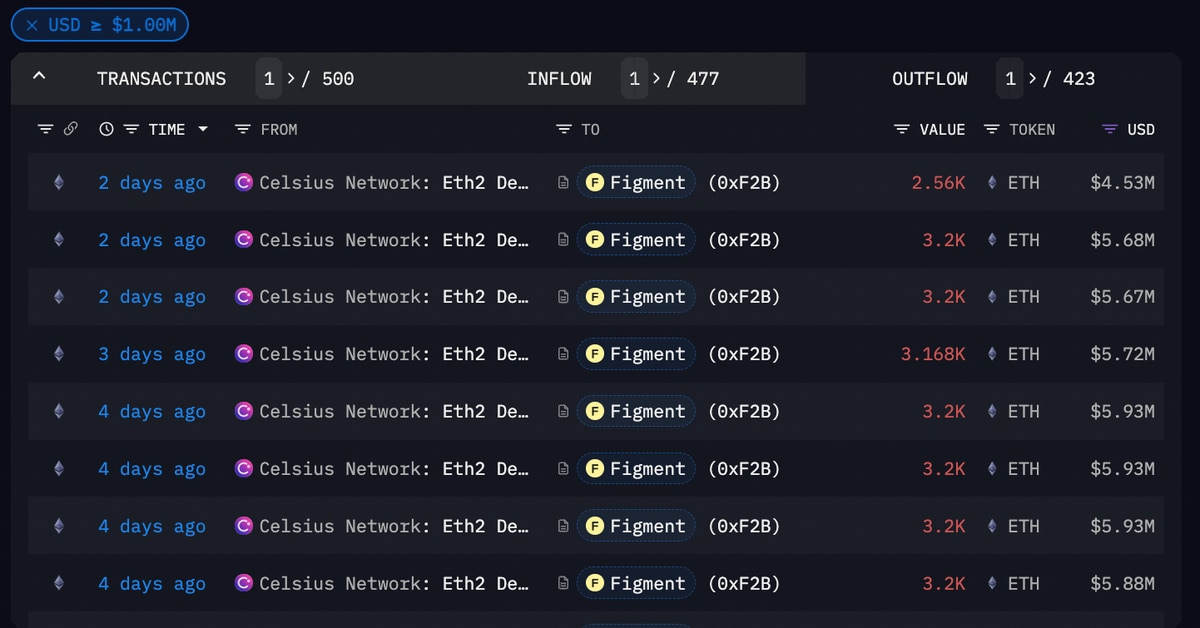Open the FROM column filter

point(242,129)
